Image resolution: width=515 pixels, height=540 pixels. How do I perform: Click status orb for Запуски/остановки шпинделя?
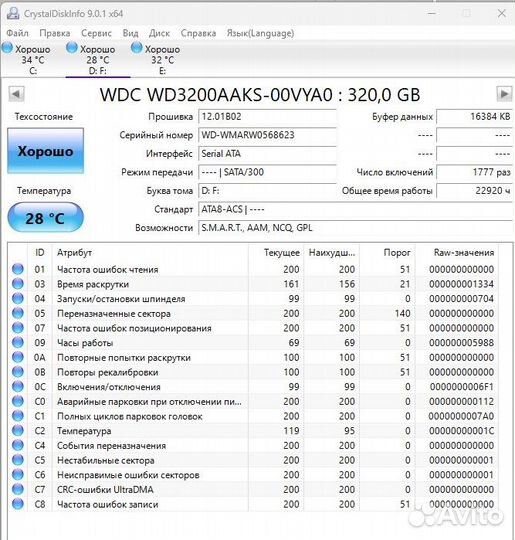point(18,298)
